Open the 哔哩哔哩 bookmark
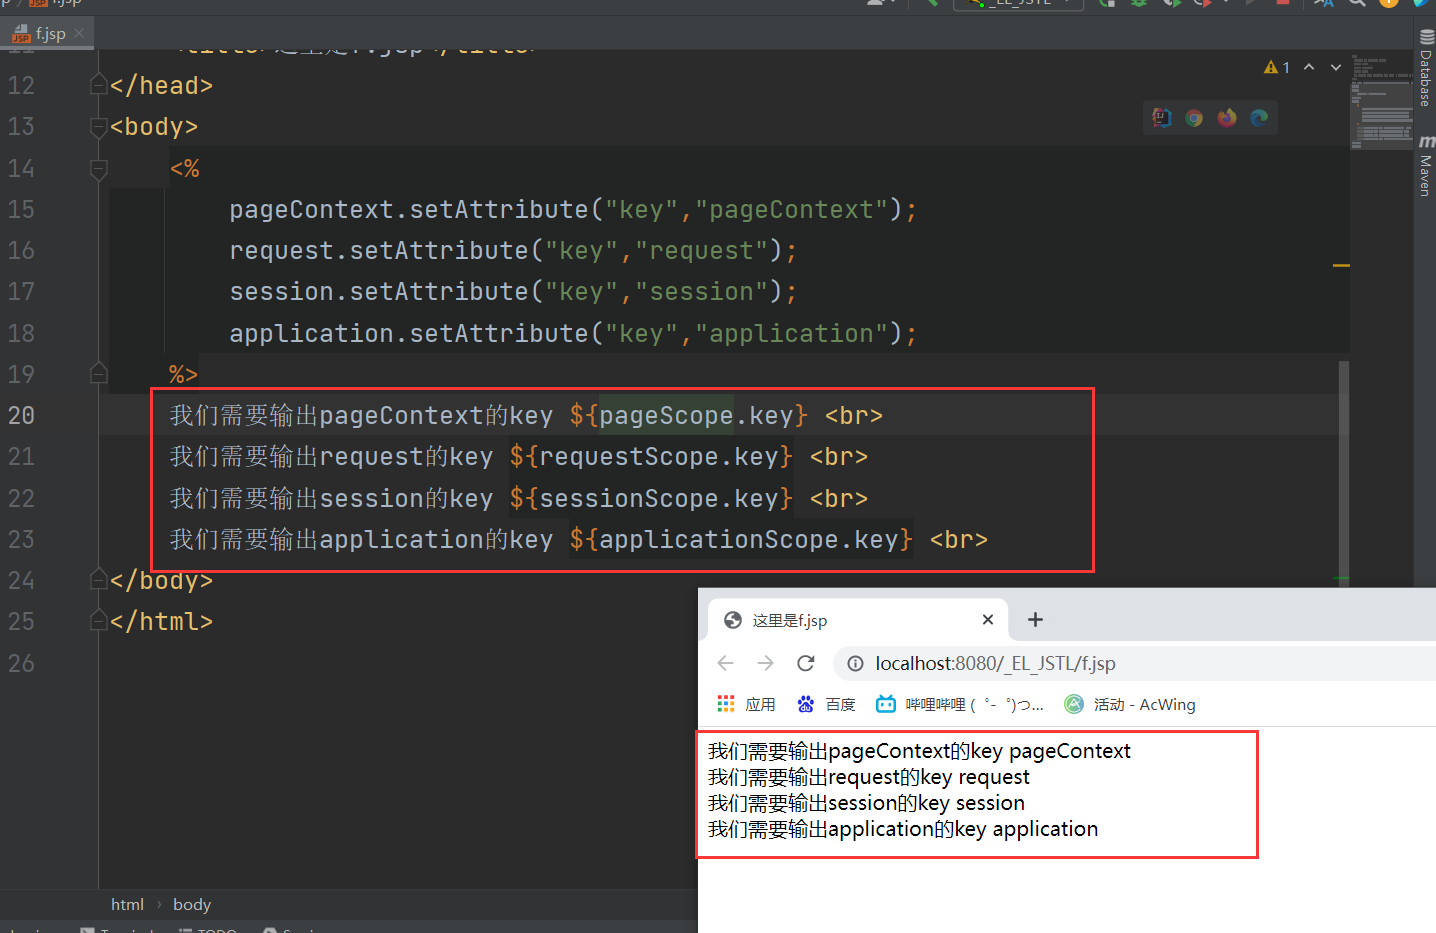The height and width of the screenshot is (933, 1436). 960,704
